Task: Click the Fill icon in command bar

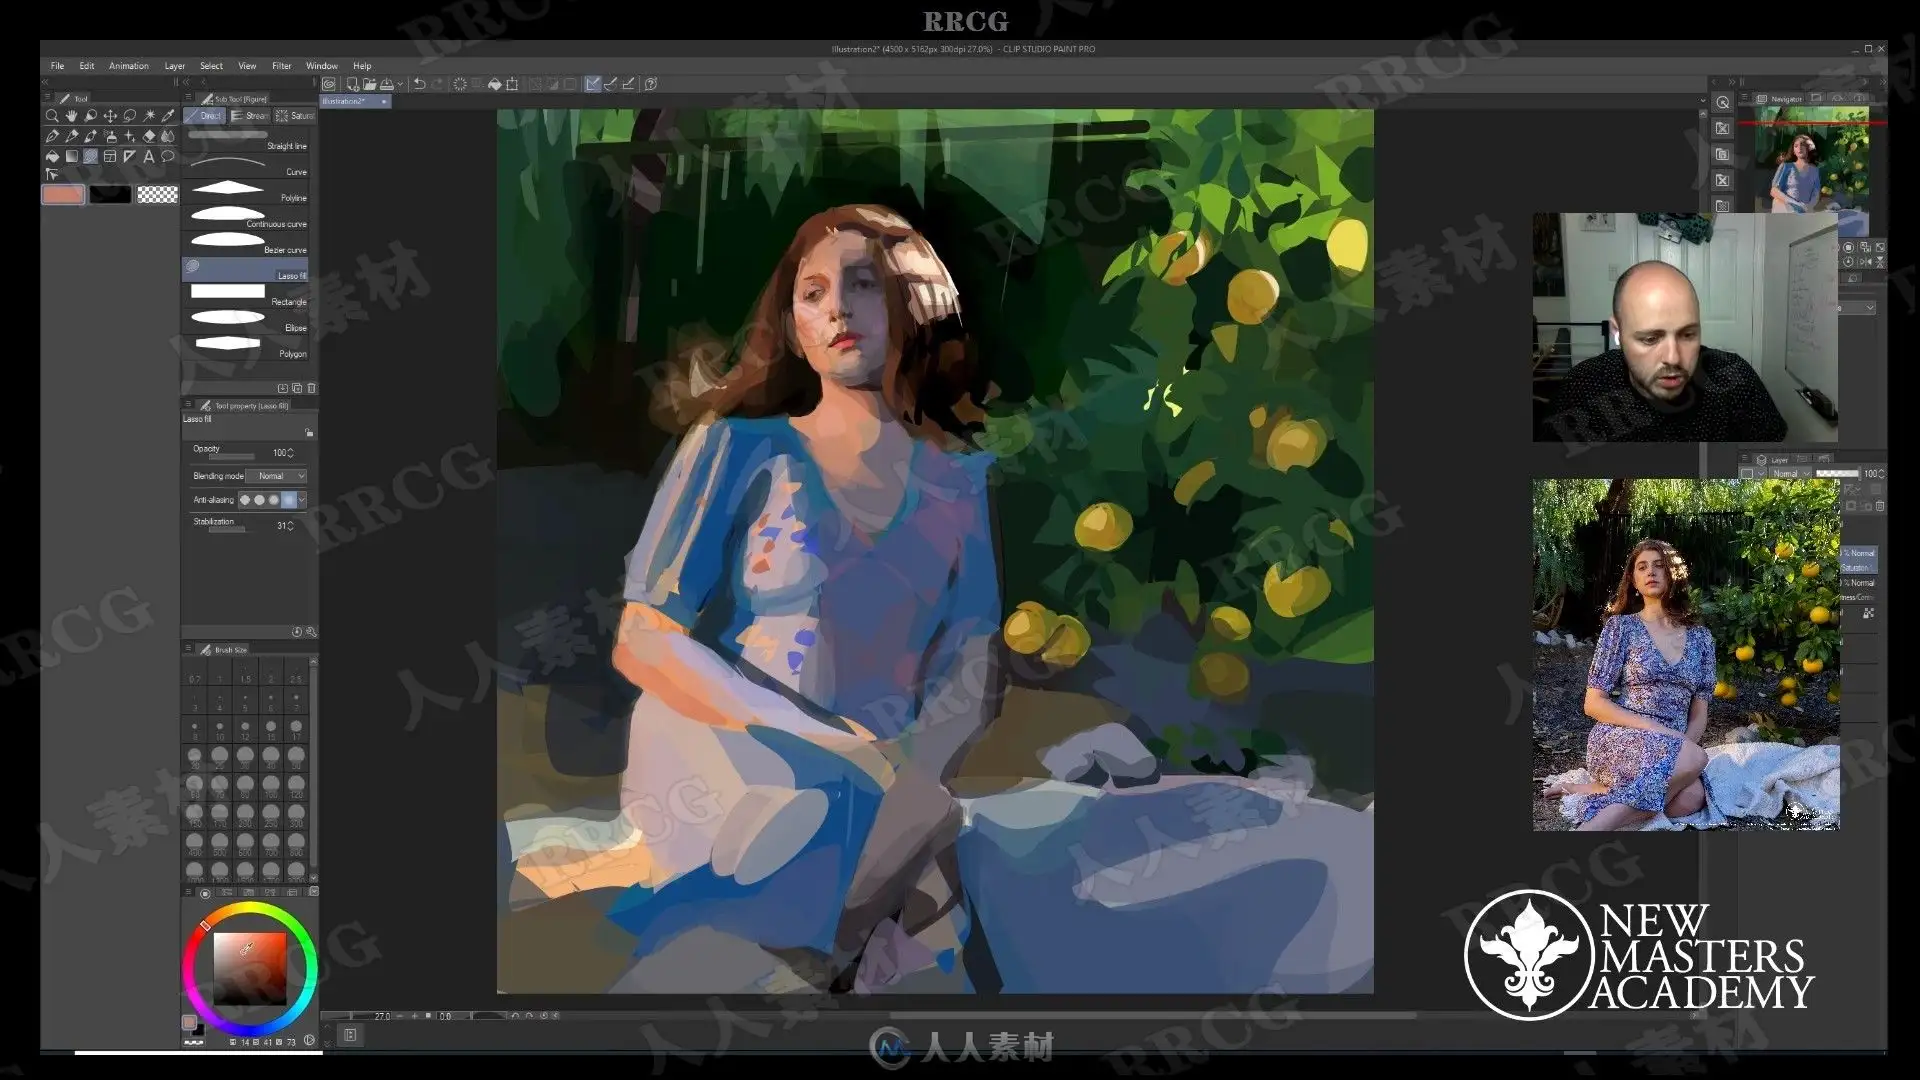Action: (x=494, y=84)
